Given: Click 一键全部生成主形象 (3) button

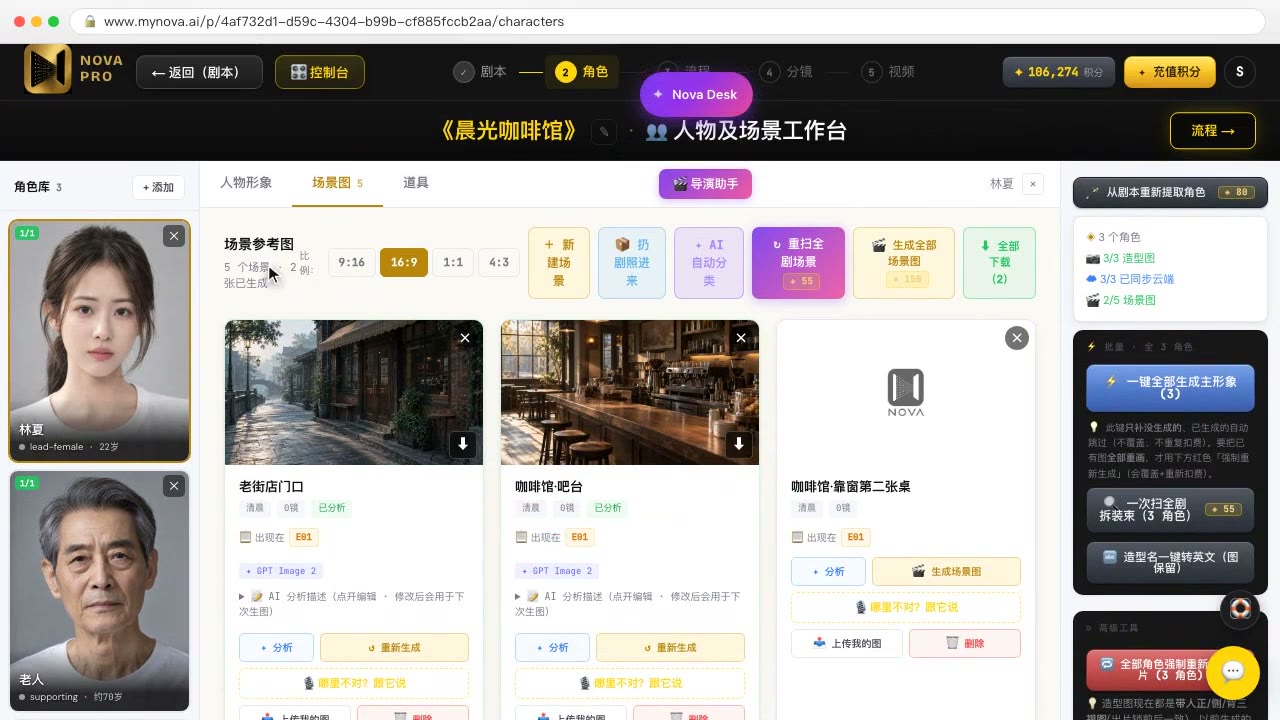Looking at the screenshot, I should pos(1170,388).
